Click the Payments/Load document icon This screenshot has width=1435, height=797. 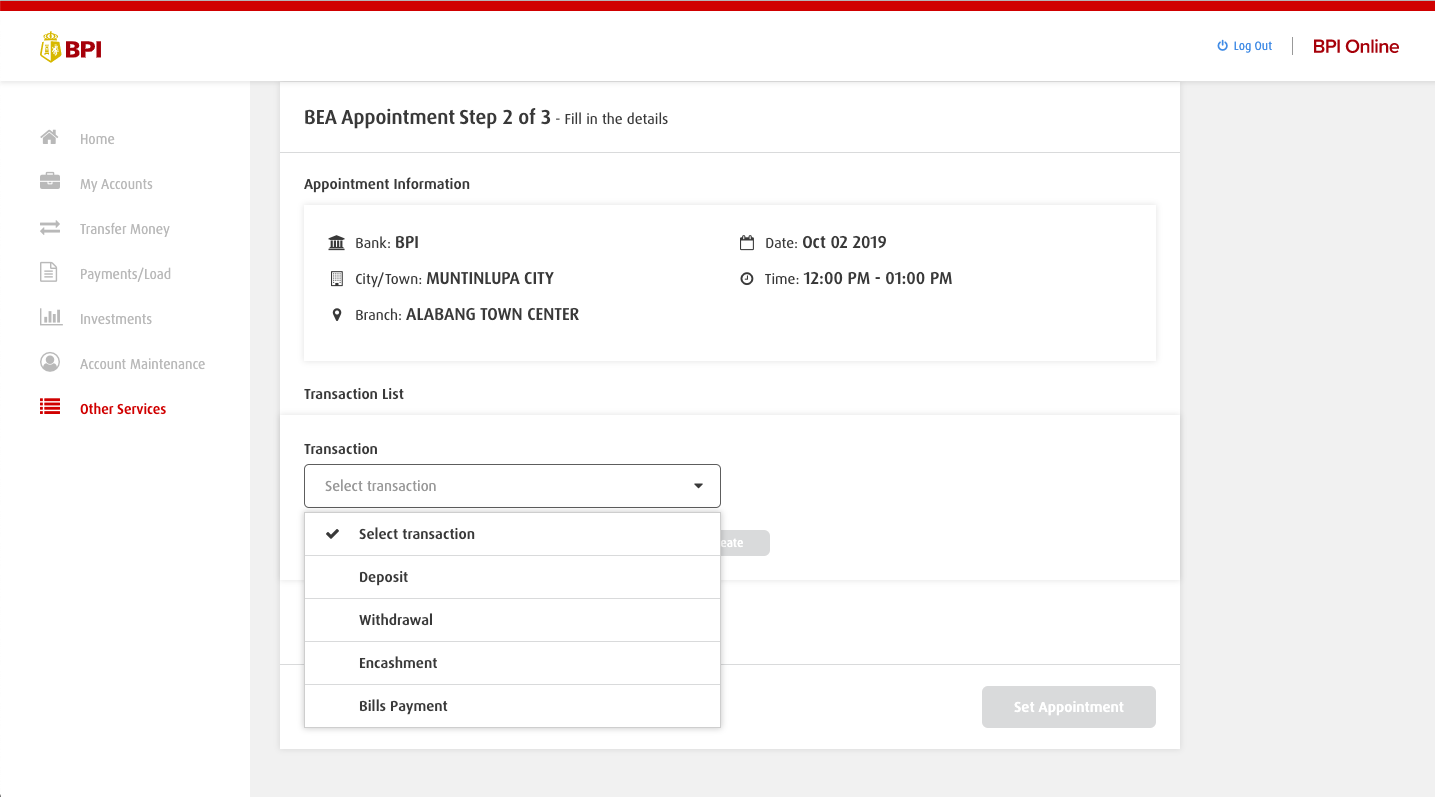[x=48, y=272]
